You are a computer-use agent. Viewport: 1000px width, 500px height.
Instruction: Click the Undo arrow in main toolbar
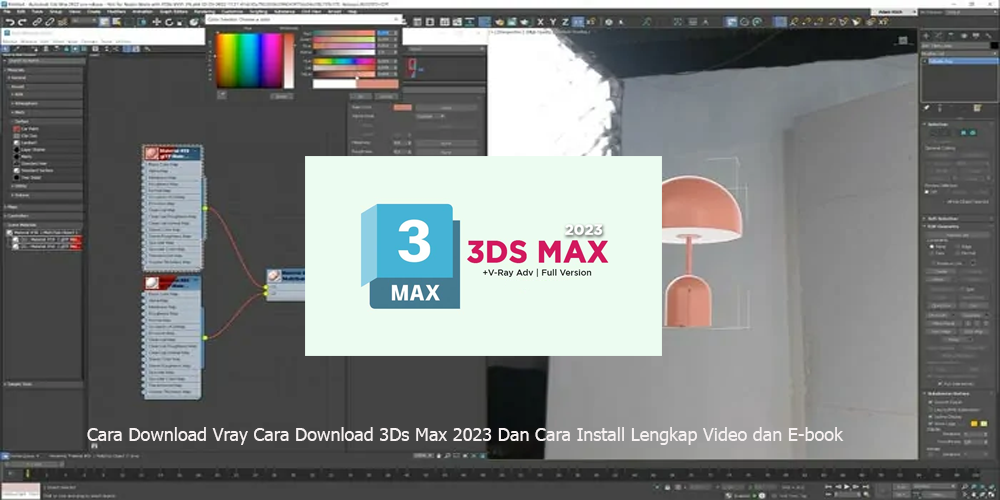(x=10, y=22)
